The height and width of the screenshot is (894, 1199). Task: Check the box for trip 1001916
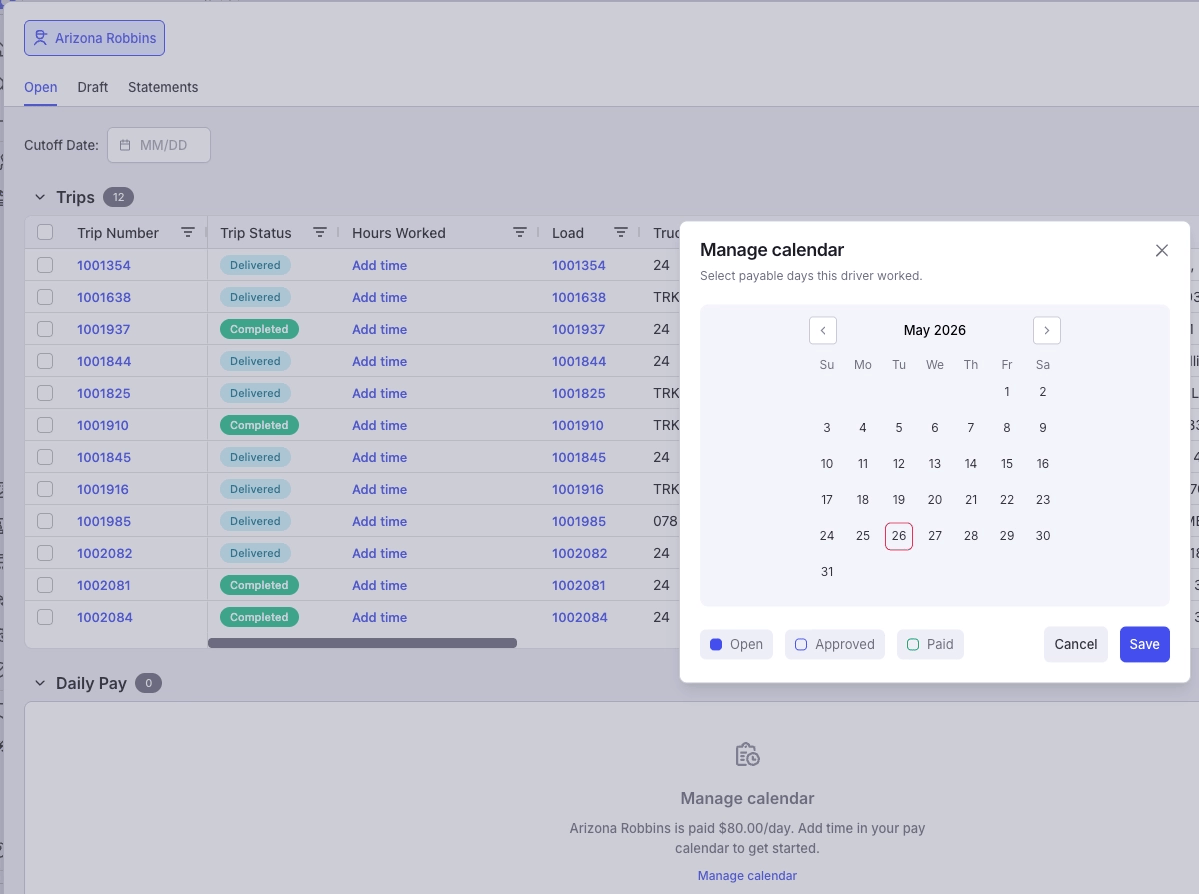click(x=45, y=489)
